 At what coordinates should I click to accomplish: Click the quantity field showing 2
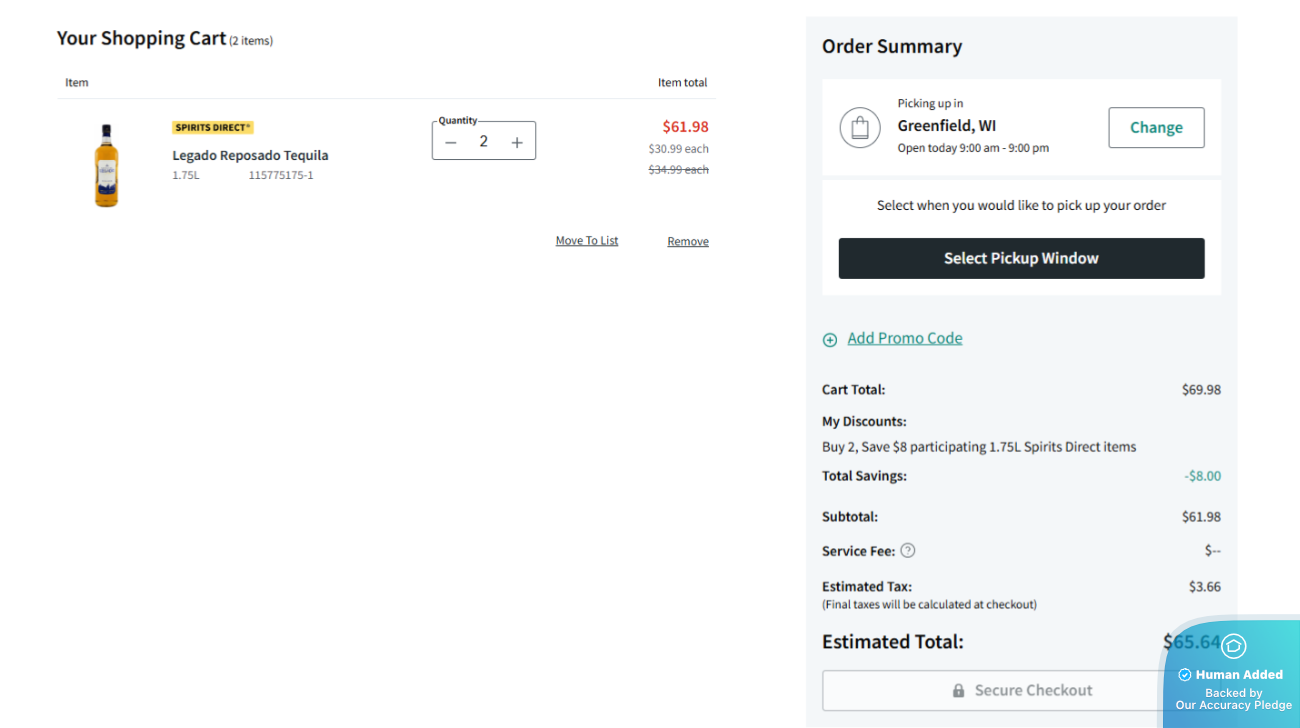[483, 142]
